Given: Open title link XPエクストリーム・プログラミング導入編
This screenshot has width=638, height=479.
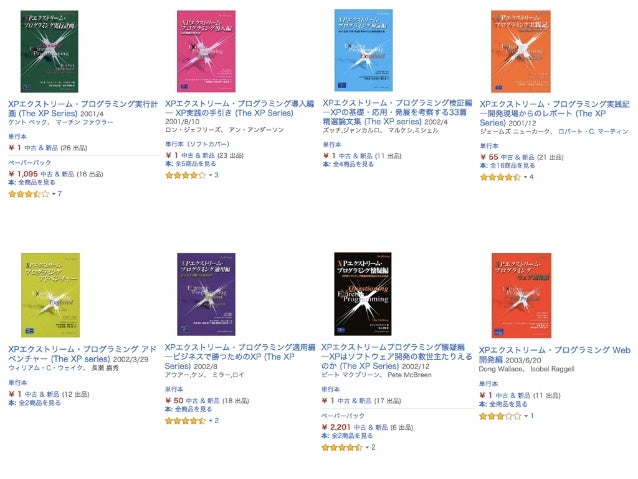Looking at the screenshot, I should tap(240, 108).
